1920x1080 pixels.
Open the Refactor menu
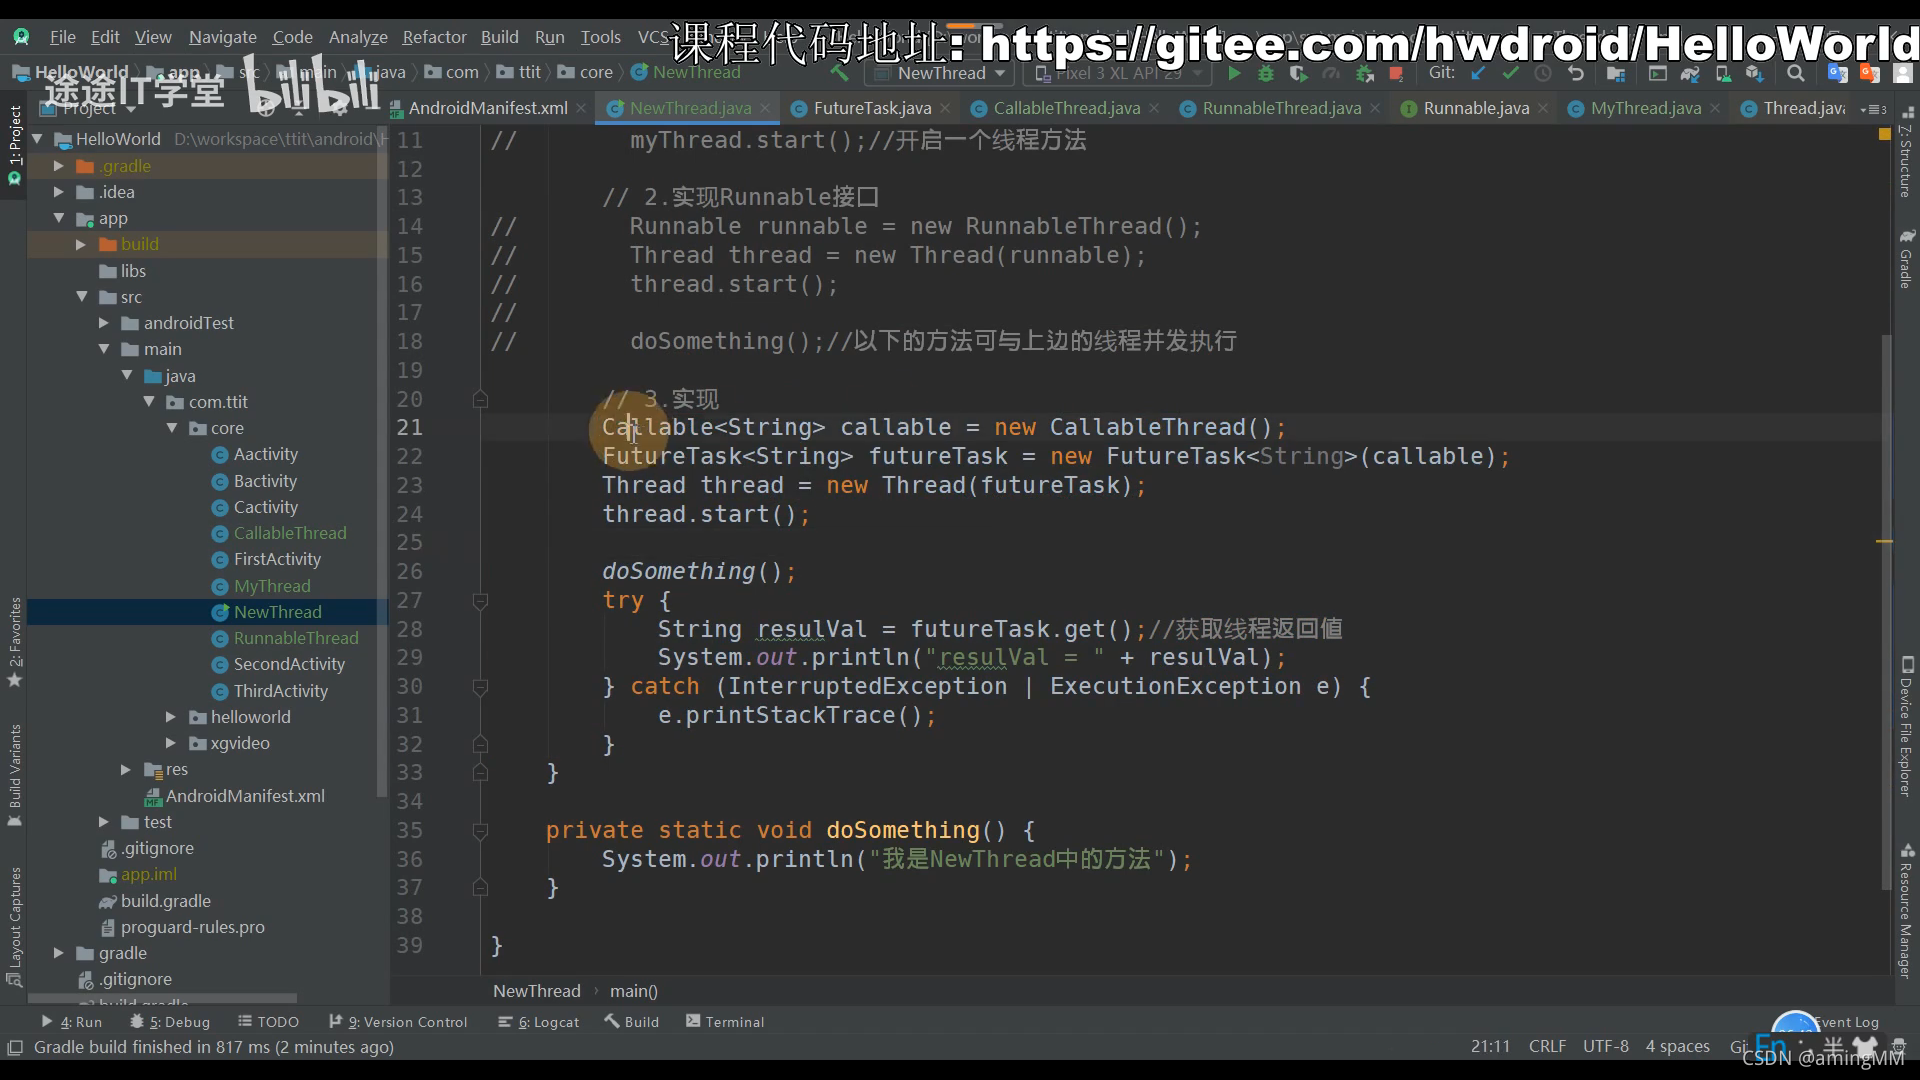pos(434,37)
